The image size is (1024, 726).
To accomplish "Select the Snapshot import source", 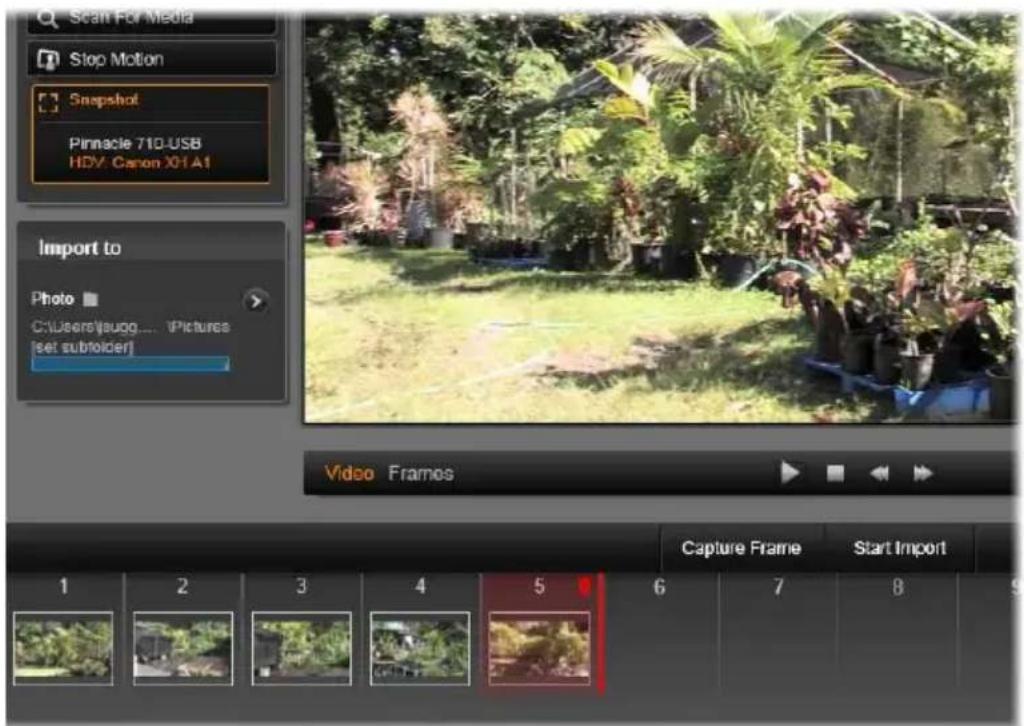I will (x=150, y=103).
